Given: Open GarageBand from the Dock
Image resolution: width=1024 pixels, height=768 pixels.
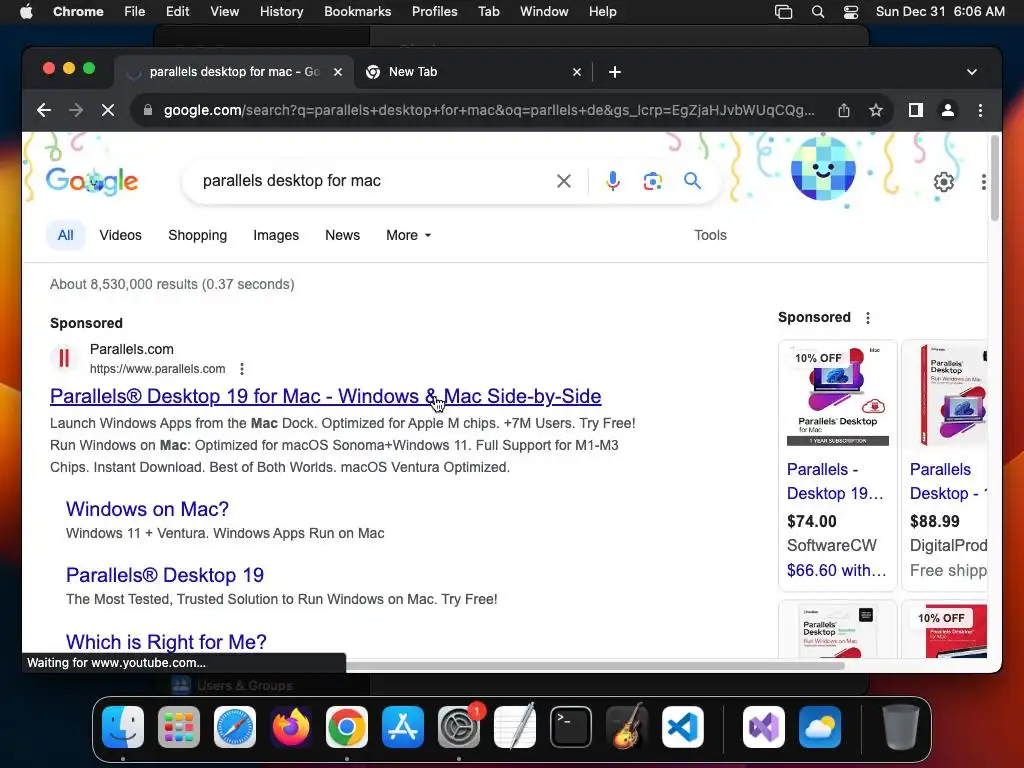Looking at the screenshot, I should 627,727.
